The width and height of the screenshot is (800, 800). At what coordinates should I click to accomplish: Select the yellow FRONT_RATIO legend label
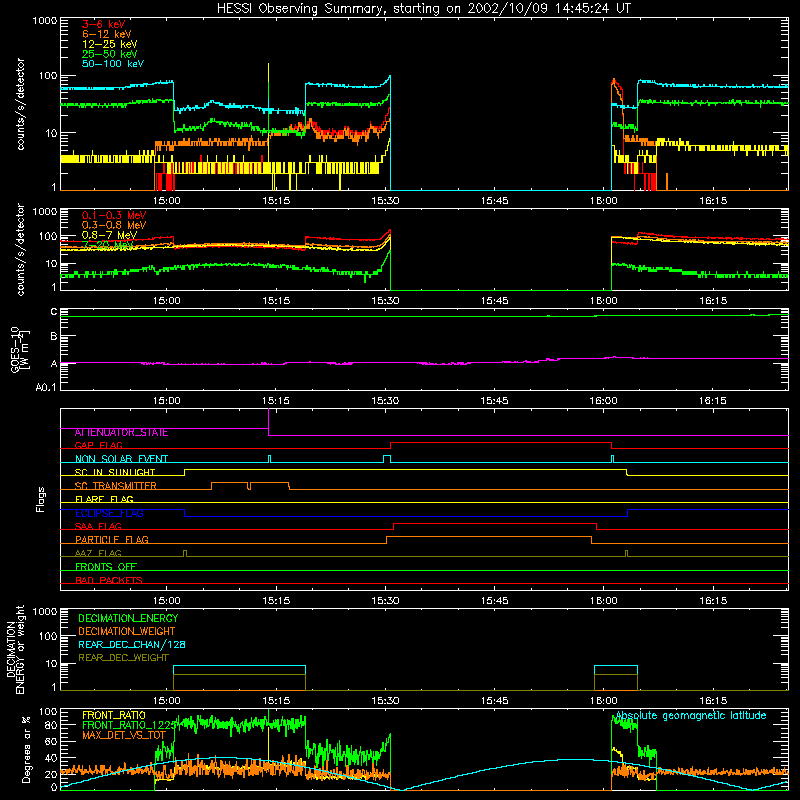[x=114, y=715]
